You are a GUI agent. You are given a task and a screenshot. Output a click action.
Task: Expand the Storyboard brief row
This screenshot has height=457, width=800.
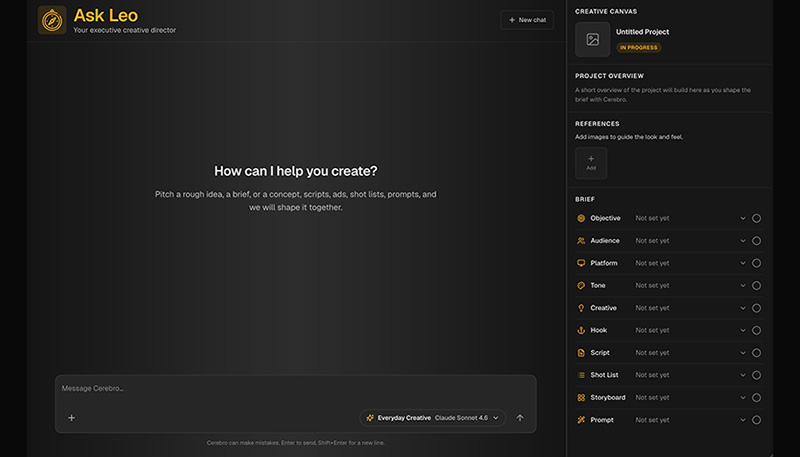742,397
